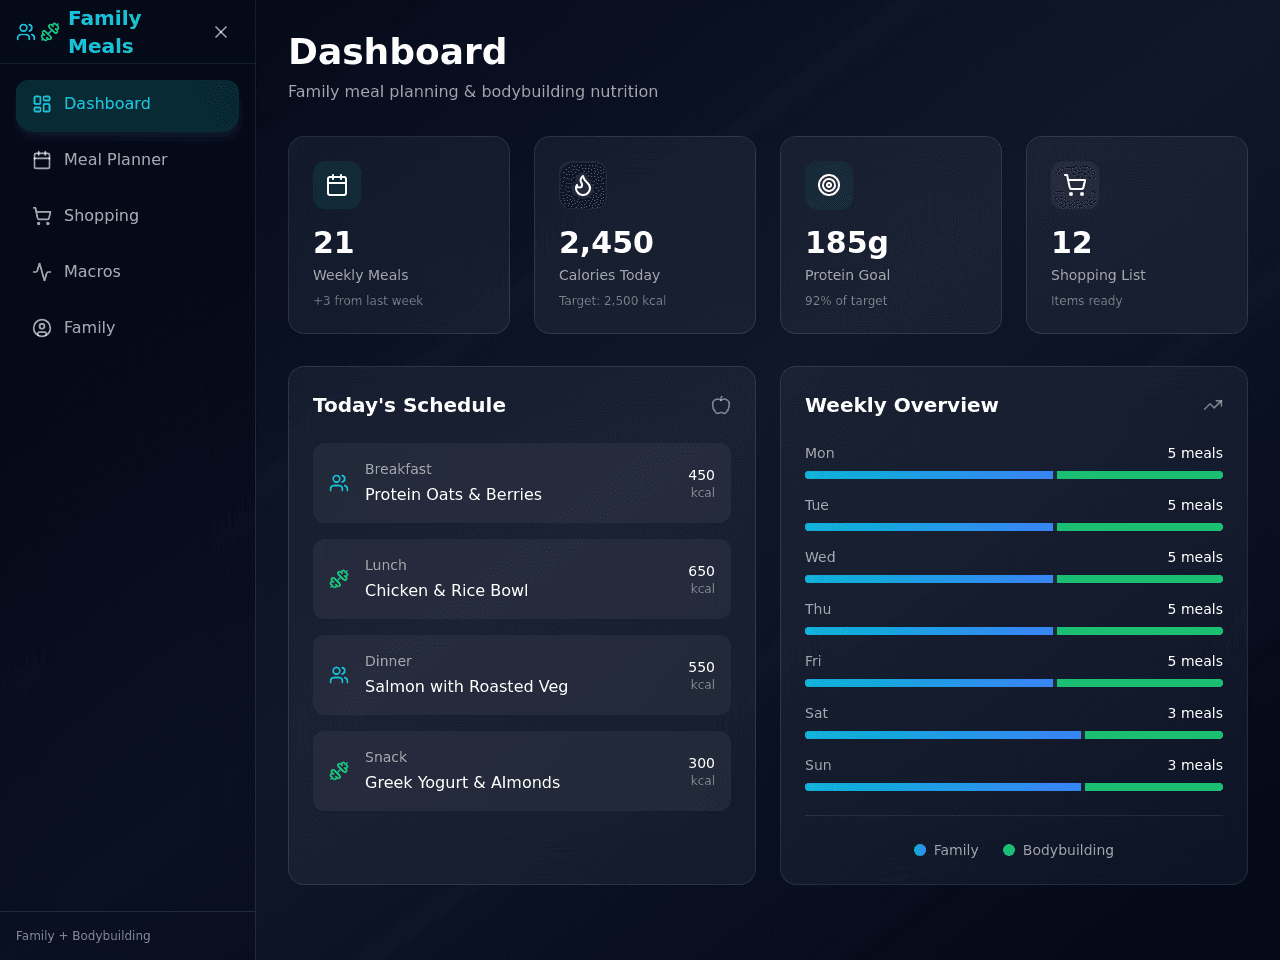1280x960 pixels.
Task: Click the Thursday meals progress bar
Action: (x=1014, y=631)
